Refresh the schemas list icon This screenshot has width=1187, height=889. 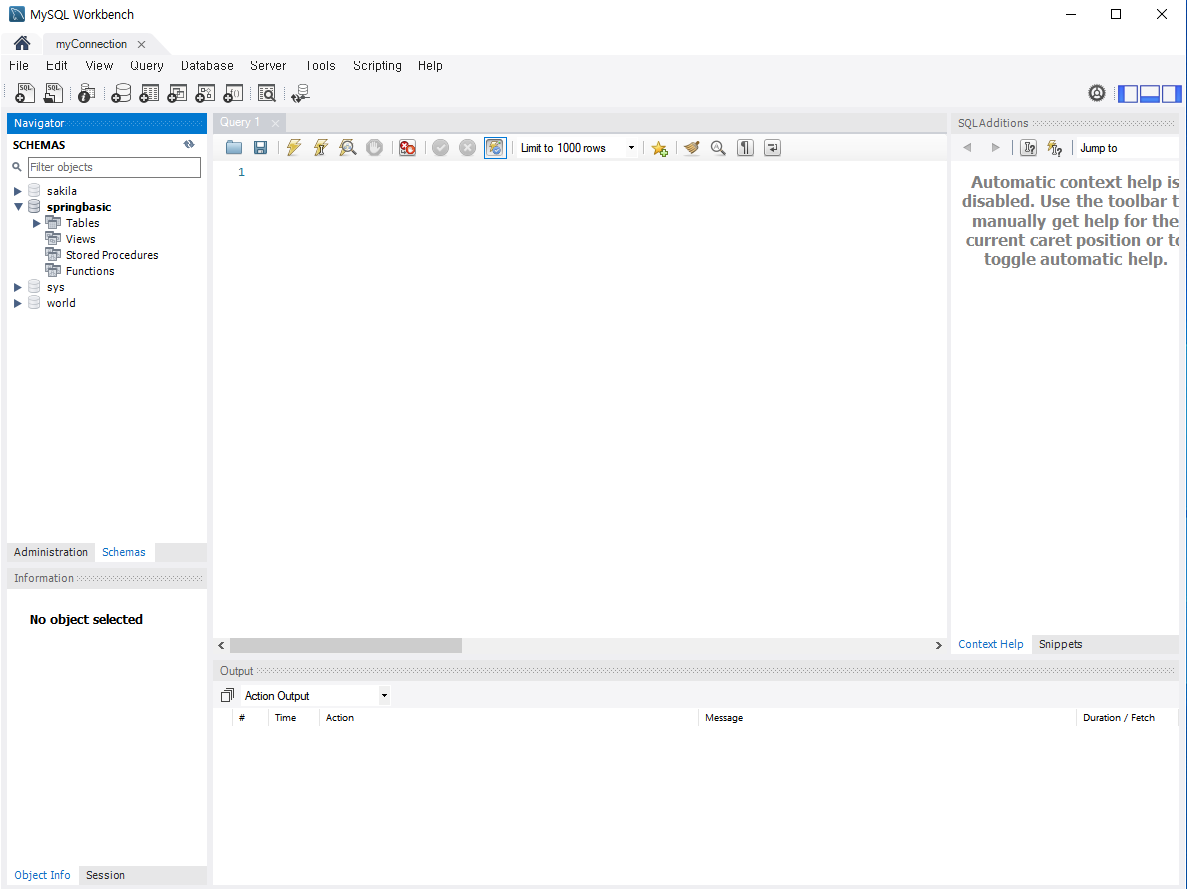pos(188,144)
